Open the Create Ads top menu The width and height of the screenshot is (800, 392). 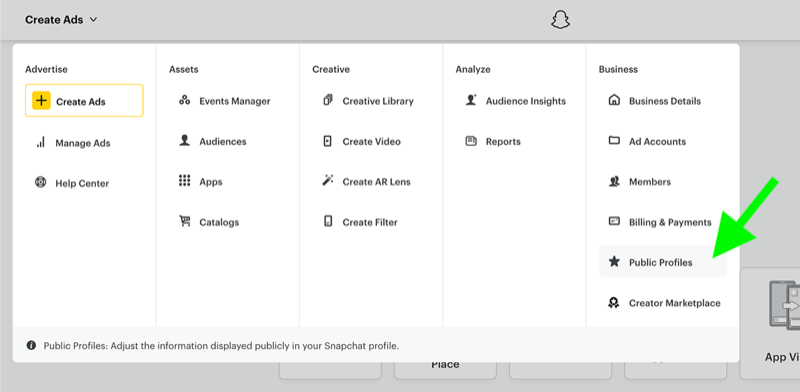(61, 20)
